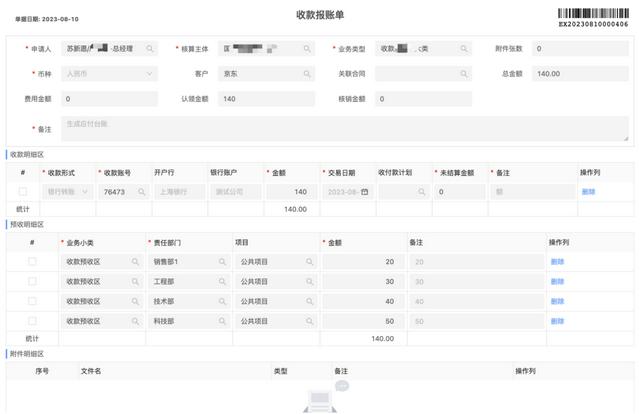This screenshot has width=640, height=414.
Task: Click search icon beside 科技部 department
Action: [222, 321]
